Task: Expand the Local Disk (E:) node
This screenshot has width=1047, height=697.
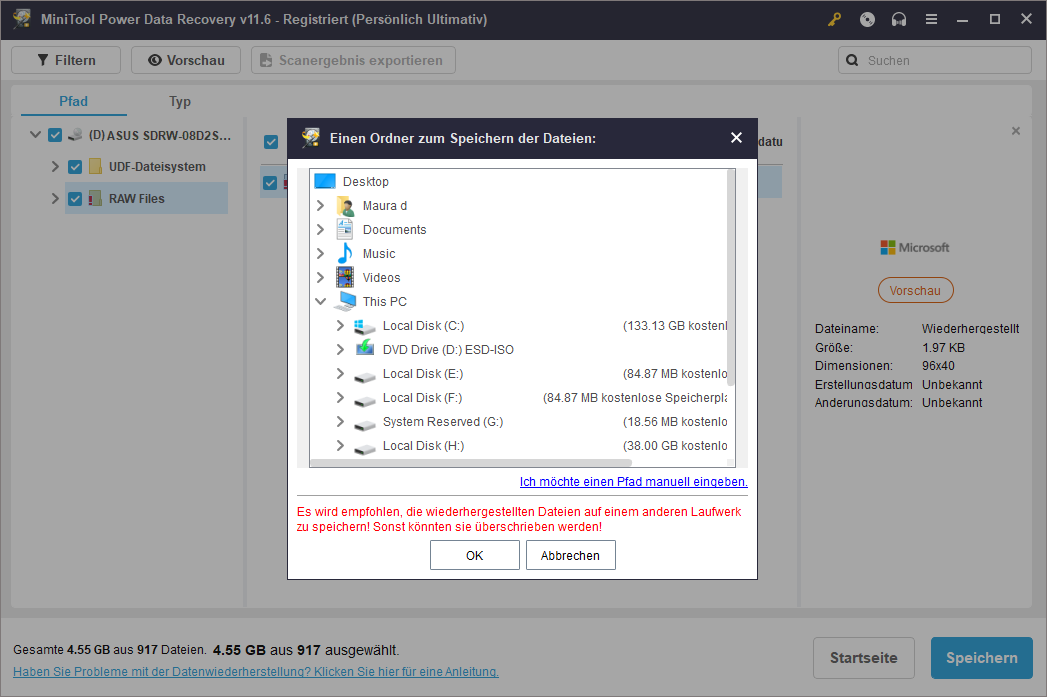Action: (341, 374)
